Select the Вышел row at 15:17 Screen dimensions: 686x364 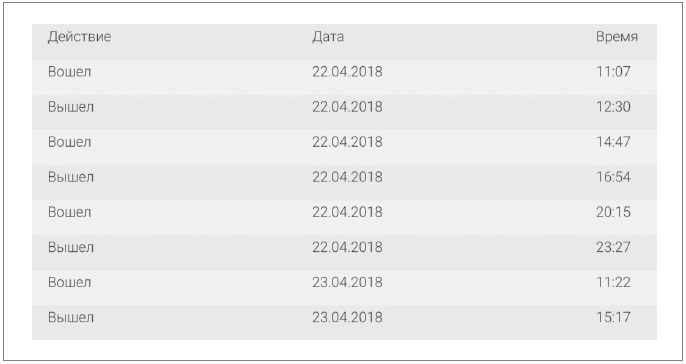click(344, 322)
